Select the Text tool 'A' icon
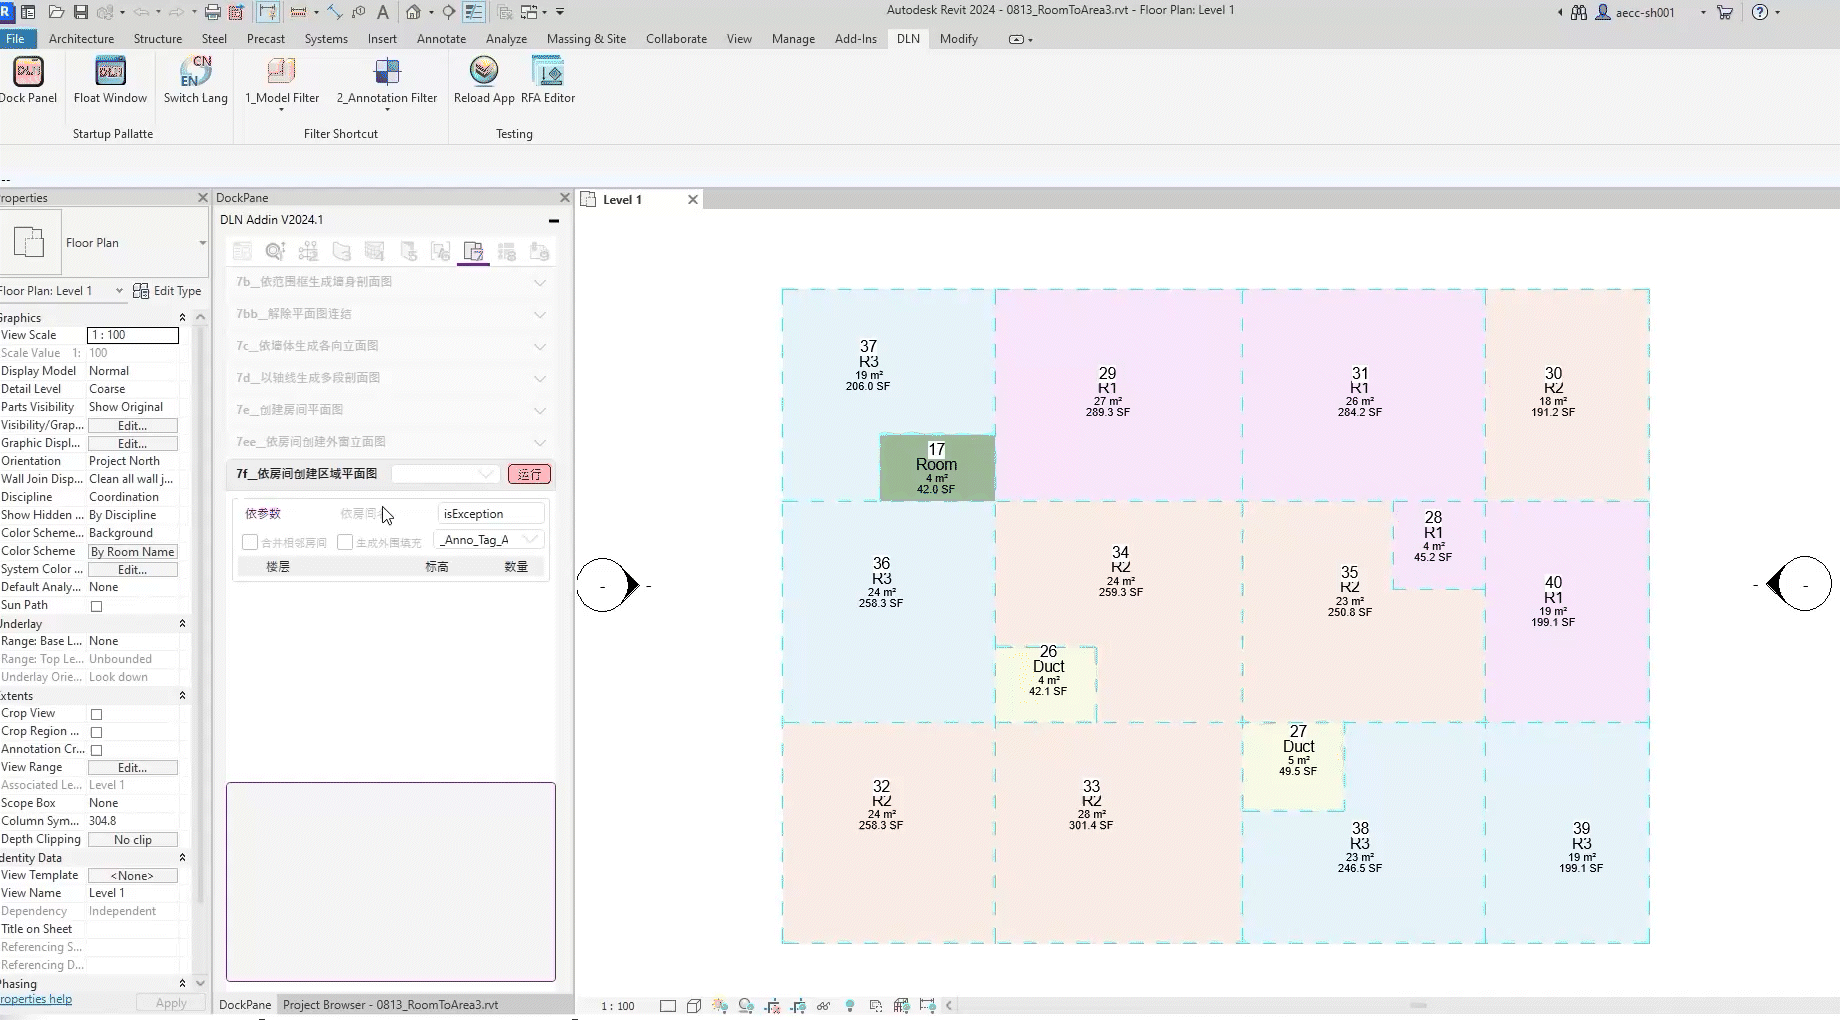Viewport: 1840px width, 1020px height. point(383,12)
